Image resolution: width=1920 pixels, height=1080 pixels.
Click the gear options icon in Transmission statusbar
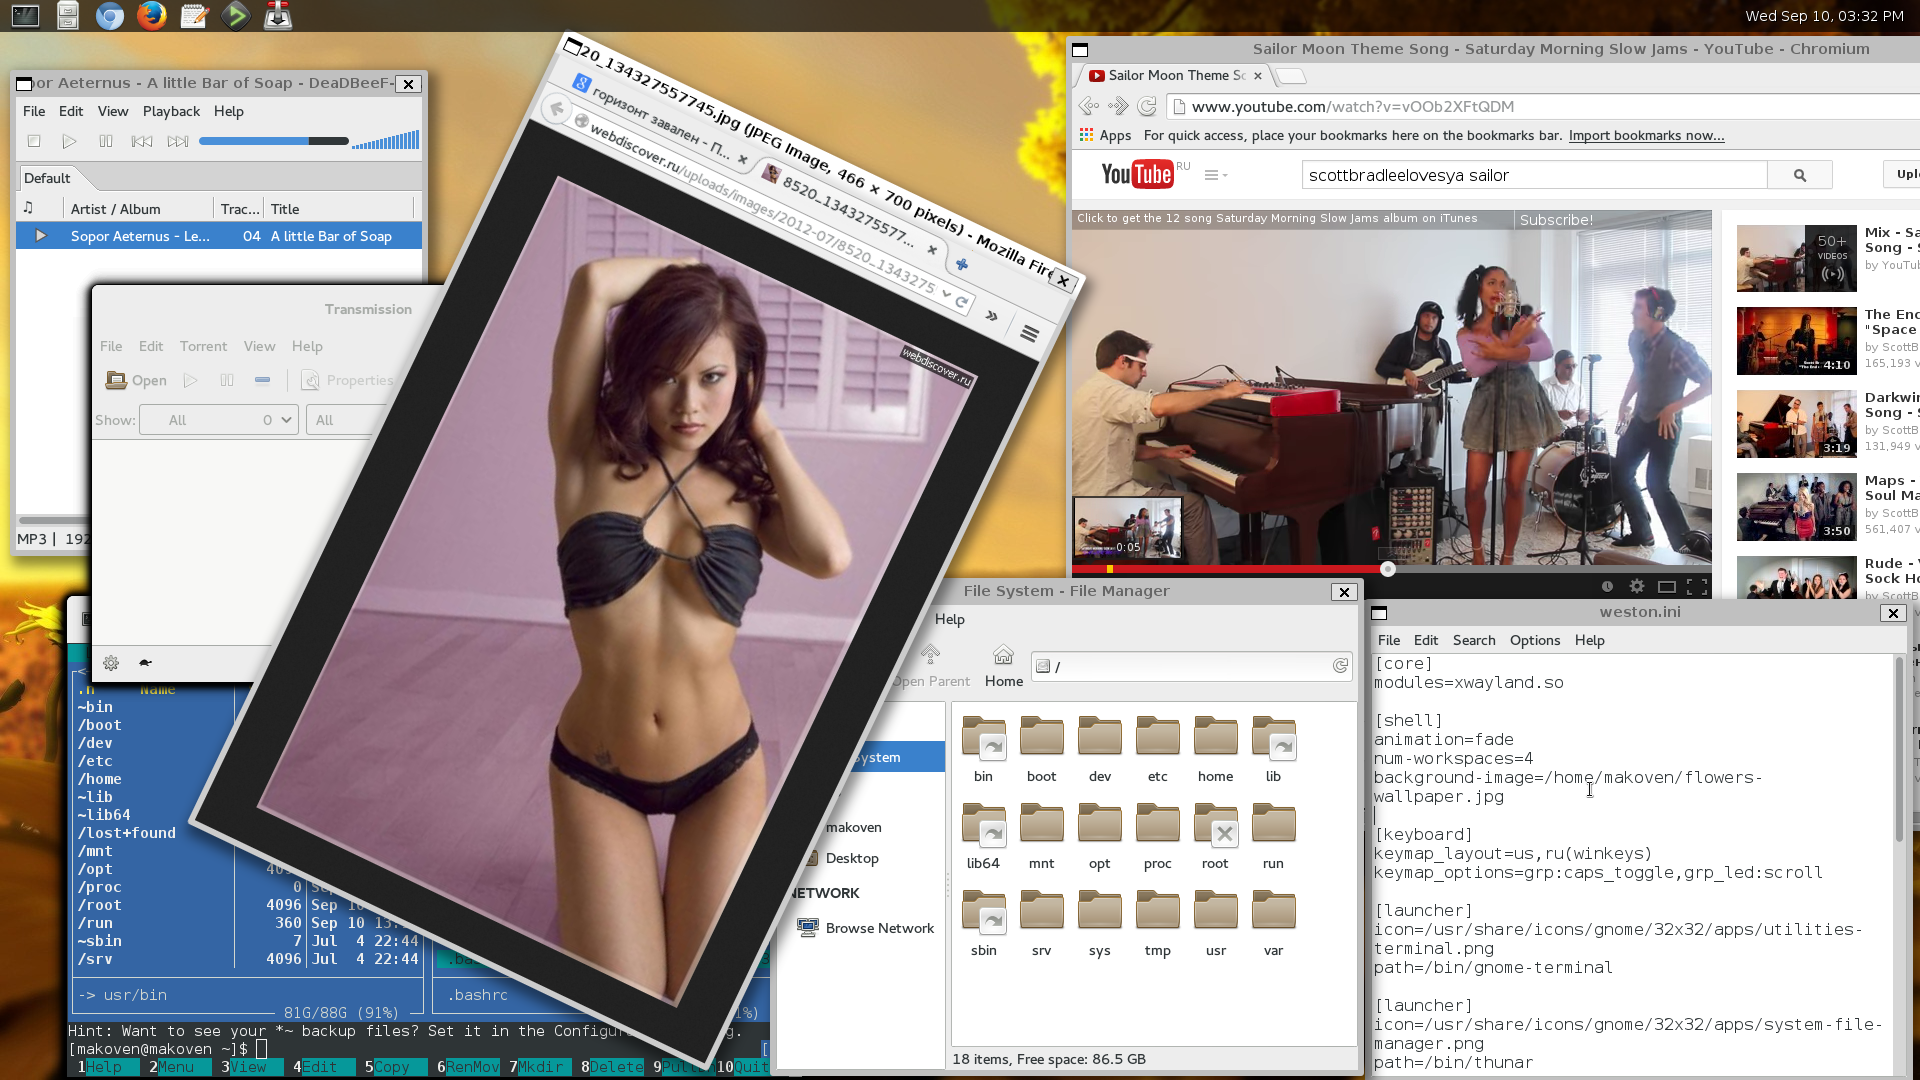(111, 663)
